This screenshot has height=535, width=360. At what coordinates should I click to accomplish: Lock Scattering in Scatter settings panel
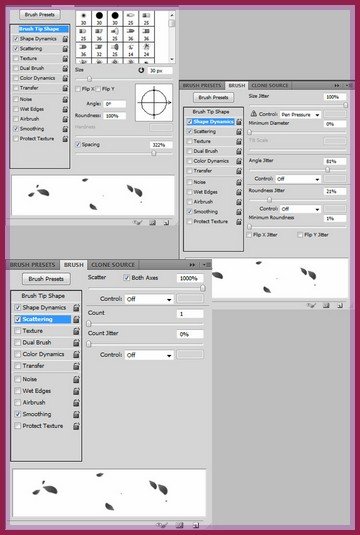76,320
